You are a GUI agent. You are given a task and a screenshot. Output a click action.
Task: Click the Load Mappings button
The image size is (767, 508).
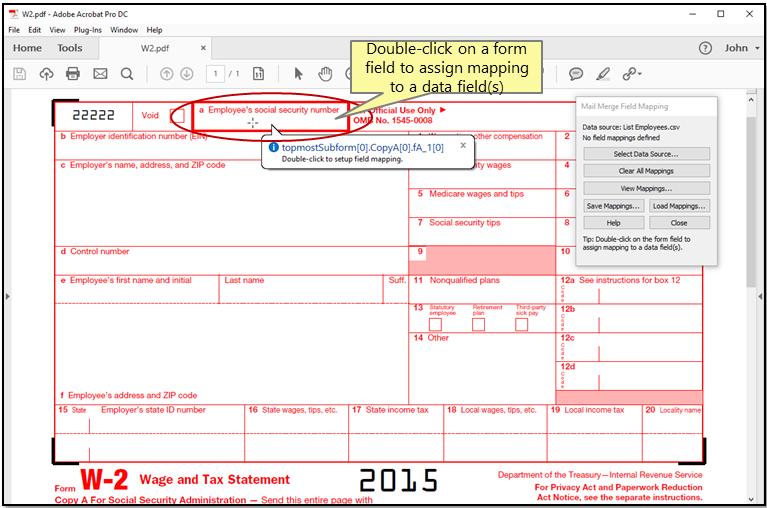(x=679, y=206)
